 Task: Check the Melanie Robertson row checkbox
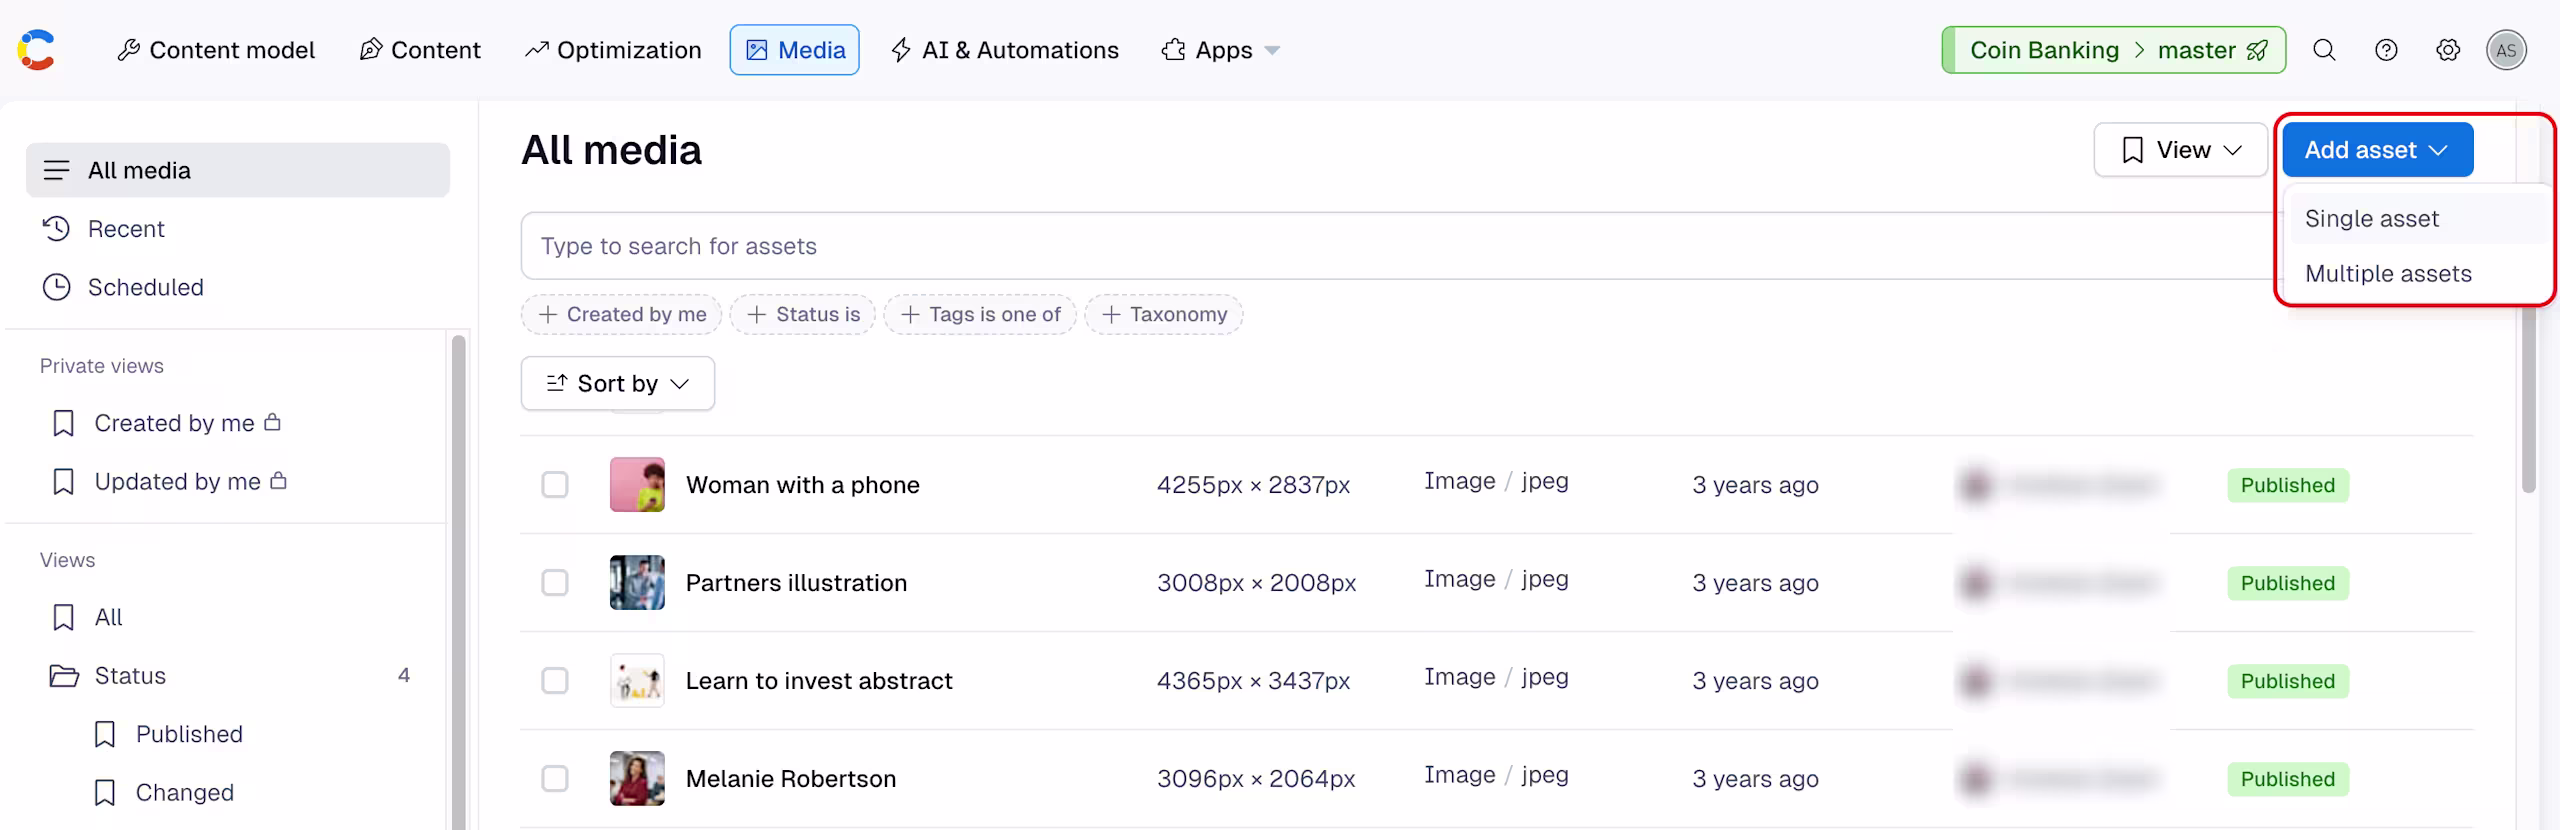click(x=555, y=779)
